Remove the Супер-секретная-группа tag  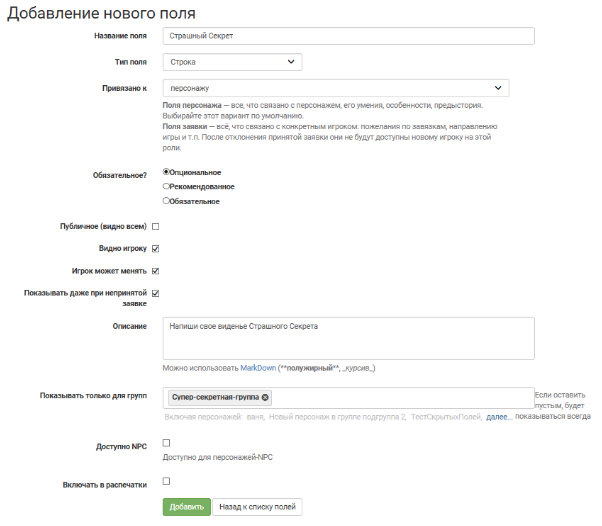(265, 397)
